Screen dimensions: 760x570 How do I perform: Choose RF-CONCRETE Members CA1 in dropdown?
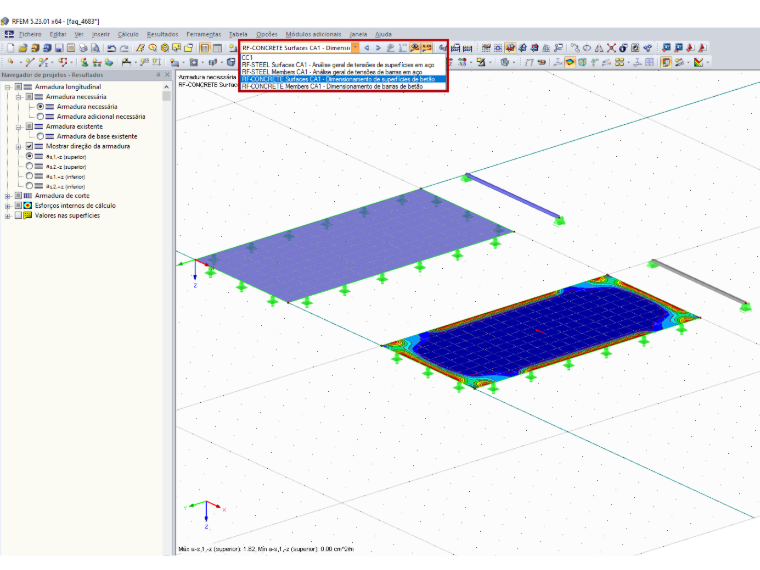click(x=343, y=86)
